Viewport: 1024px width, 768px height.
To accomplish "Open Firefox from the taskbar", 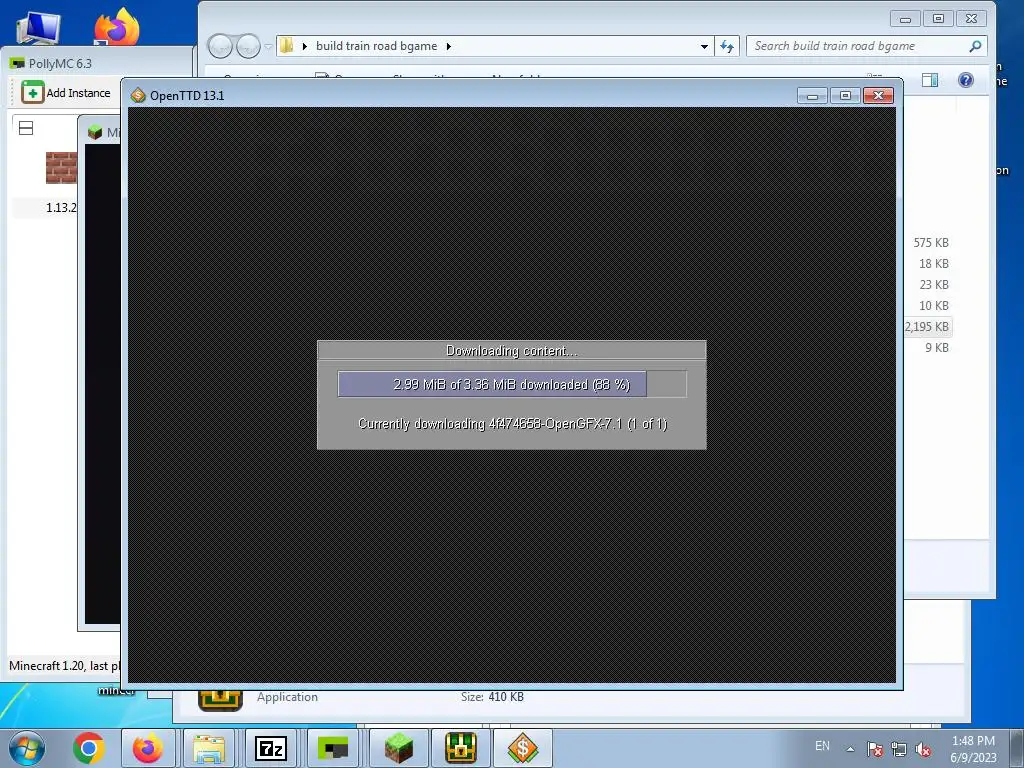I will (148, 748).
